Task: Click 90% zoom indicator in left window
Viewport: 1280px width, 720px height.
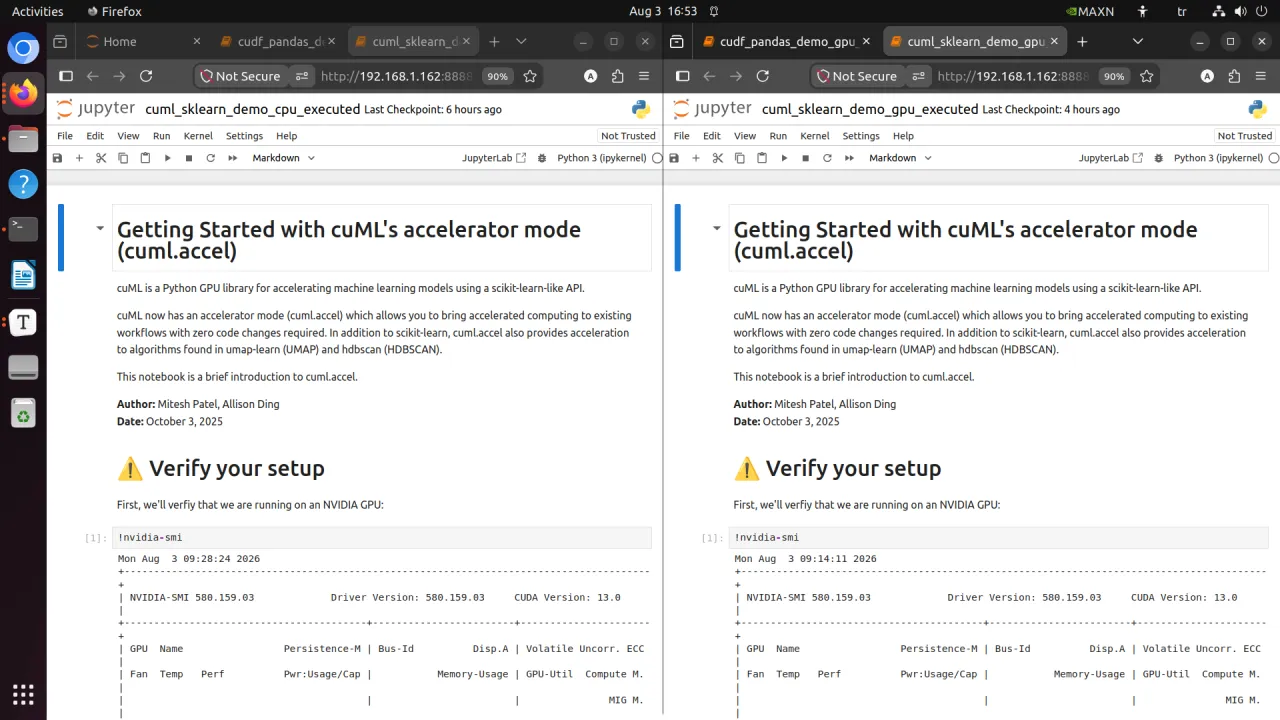Action: coord(497,76)
